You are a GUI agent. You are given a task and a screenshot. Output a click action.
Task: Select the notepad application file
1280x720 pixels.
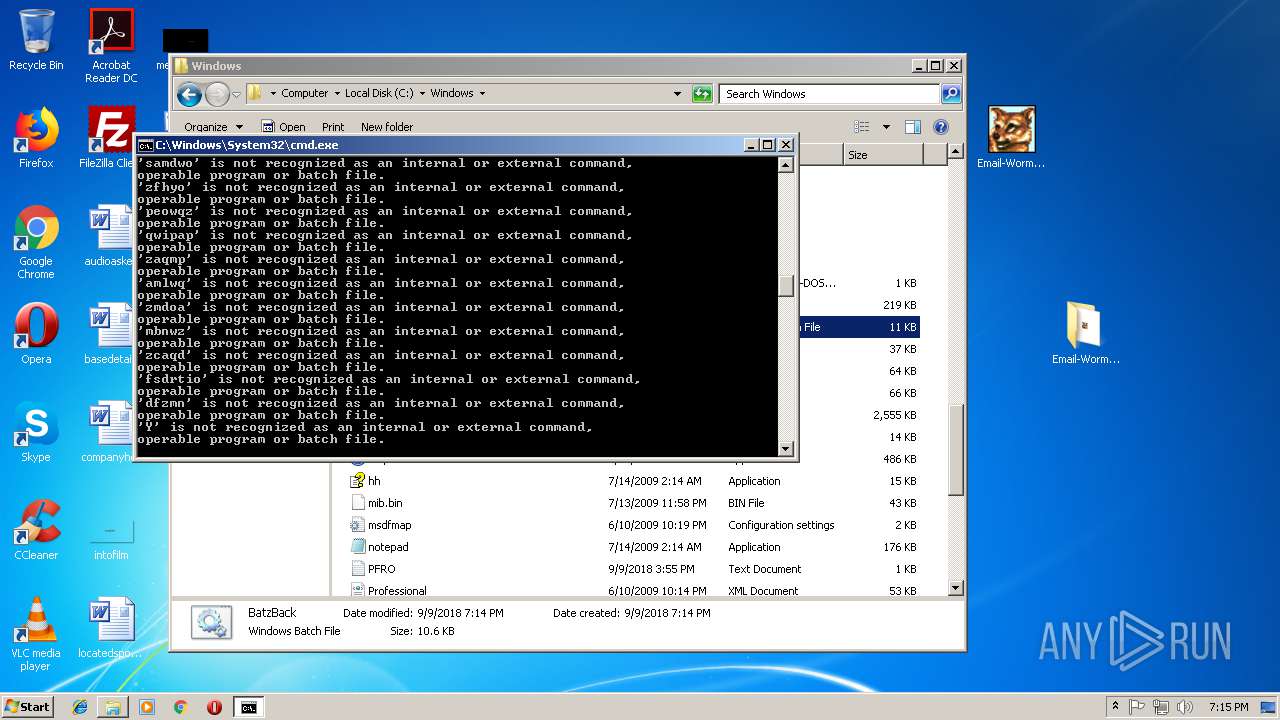[x=633, y=547]
